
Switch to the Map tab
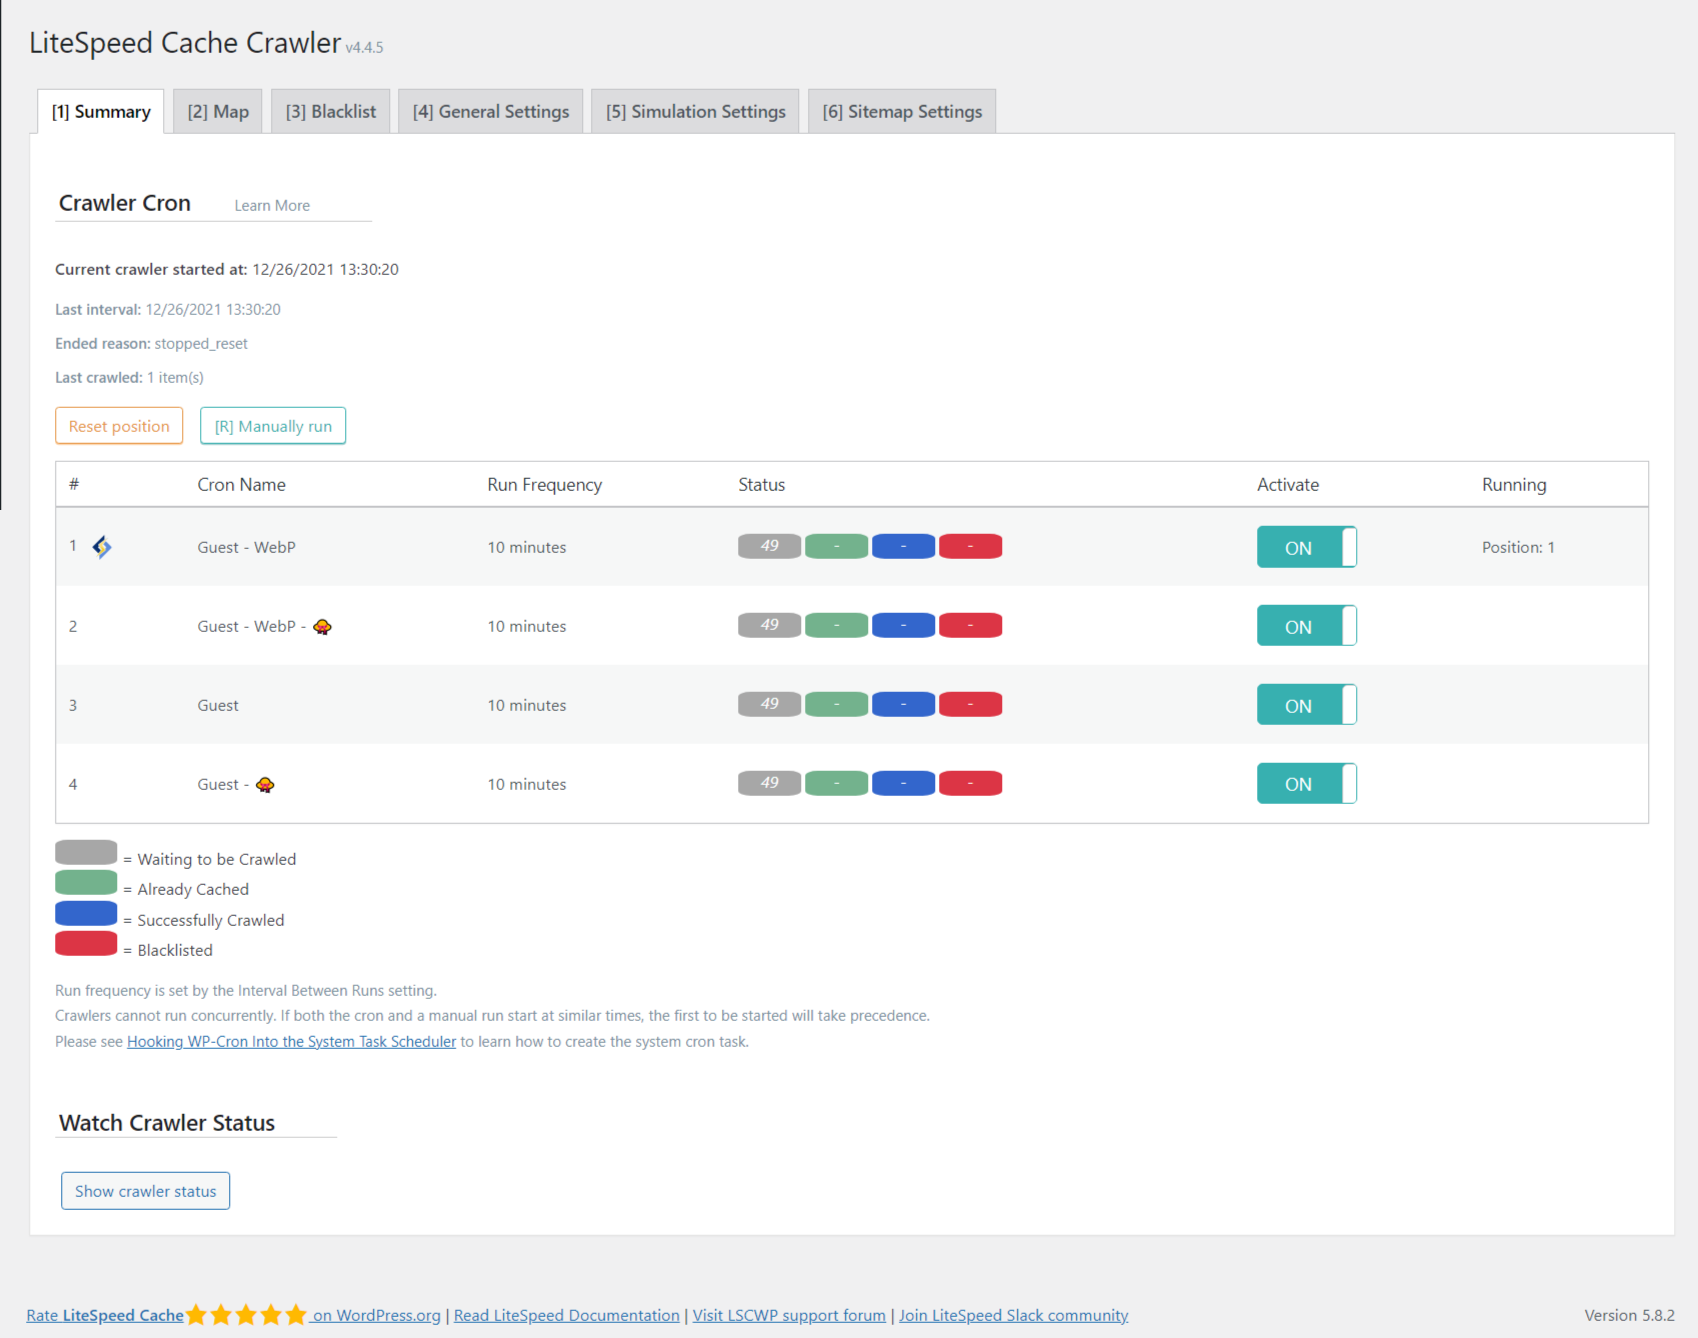point(217,111)
